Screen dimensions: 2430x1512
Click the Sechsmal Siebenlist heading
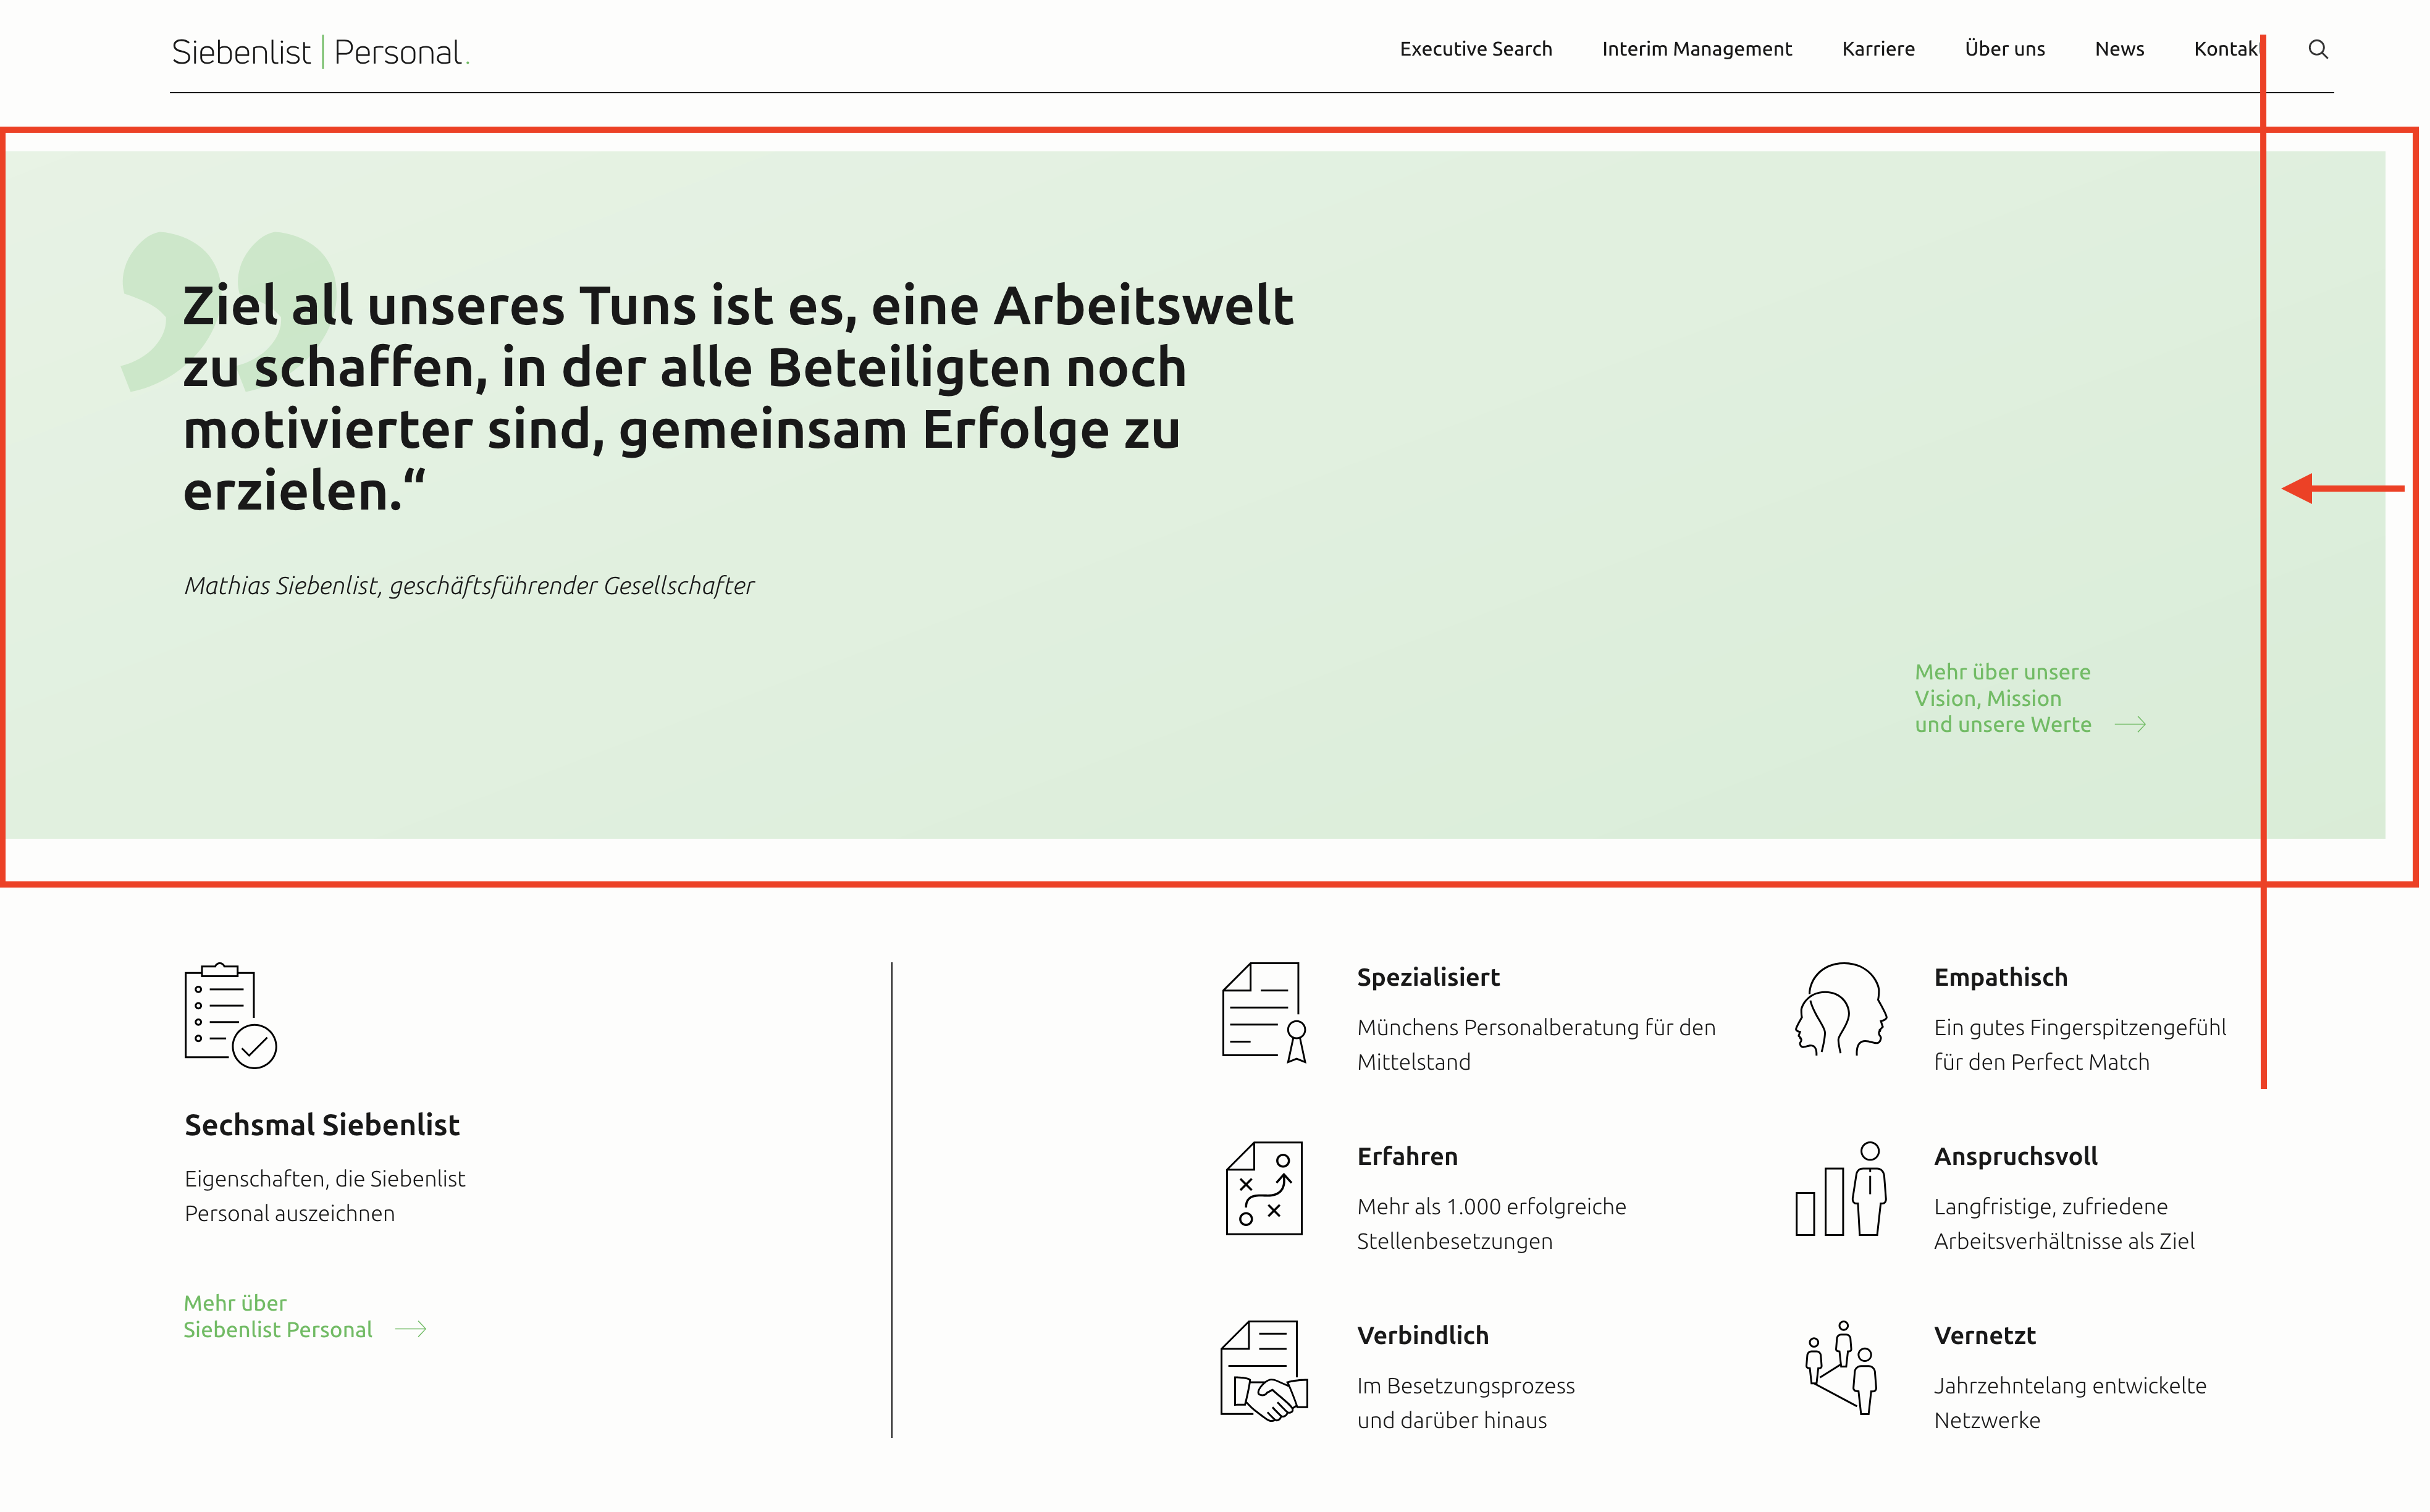[x=321, y=1125]
